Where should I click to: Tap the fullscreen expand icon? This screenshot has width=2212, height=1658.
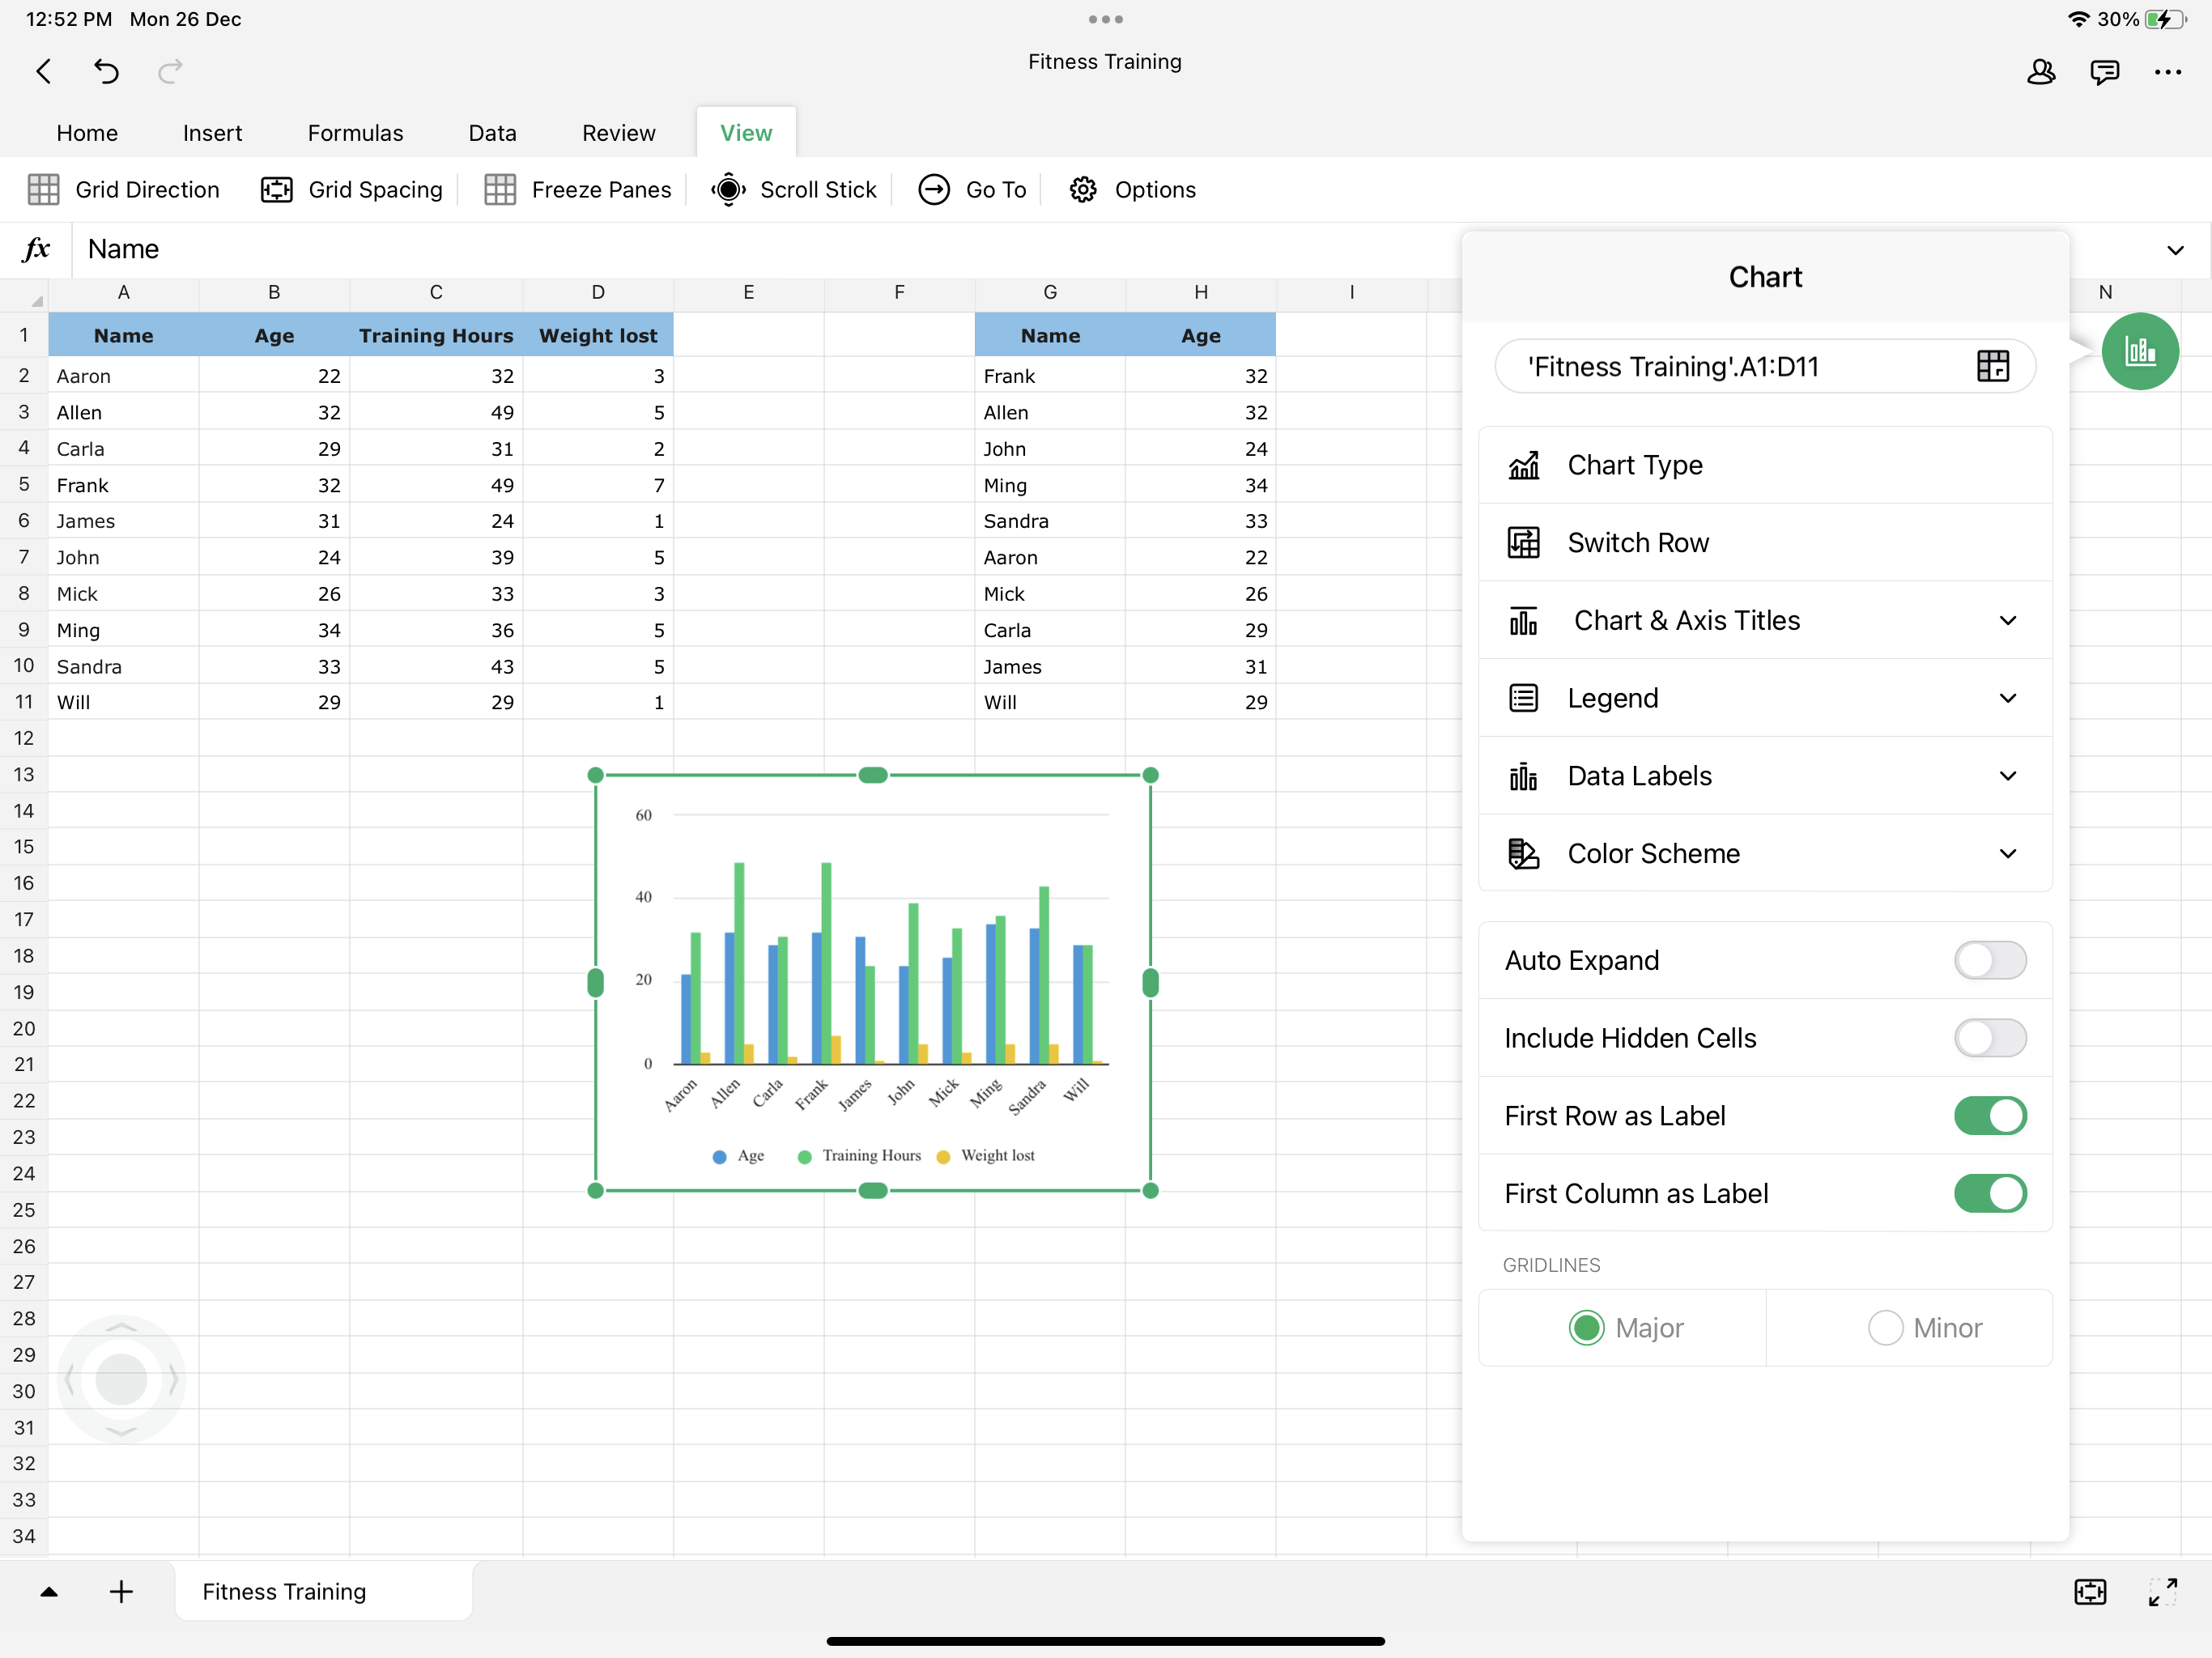click(x=2162, y=1591)
